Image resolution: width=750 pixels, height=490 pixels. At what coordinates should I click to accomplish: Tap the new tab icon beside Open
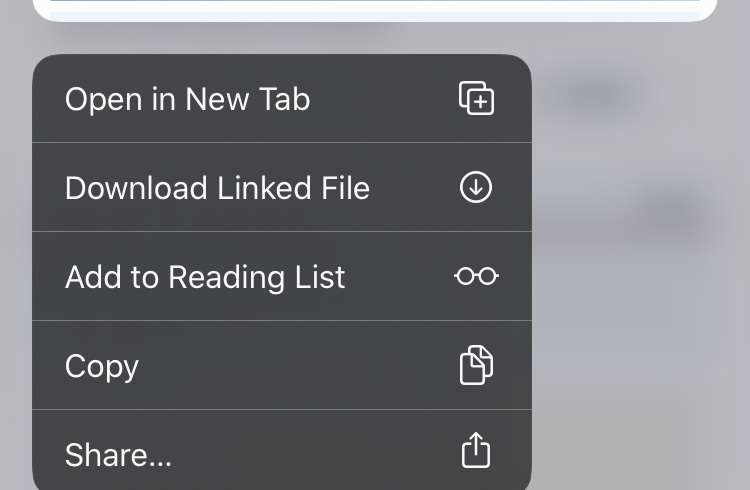coord(476,98)
